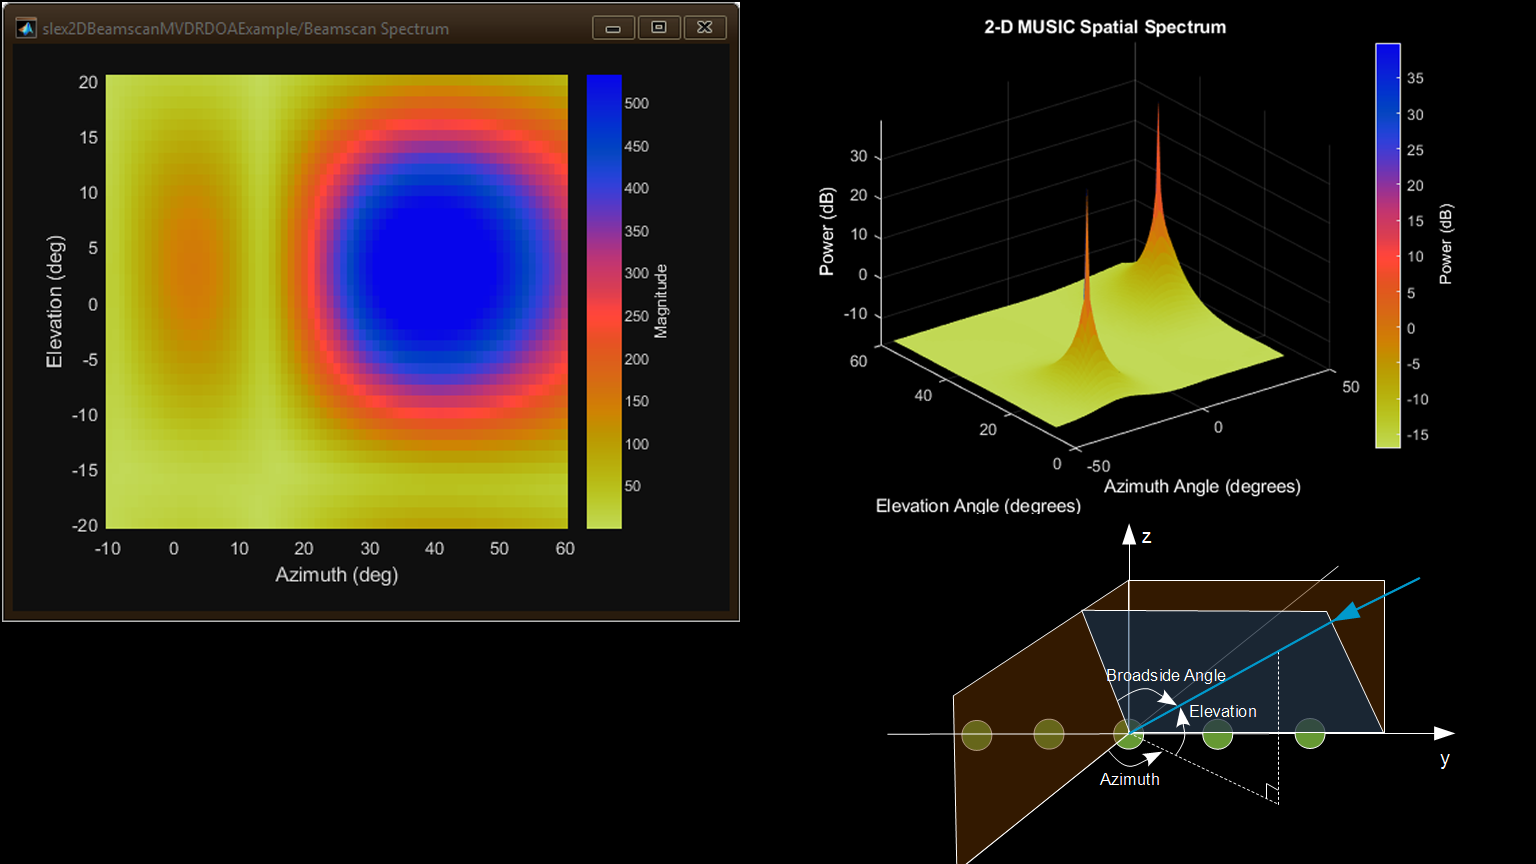Close the Beamscan Spectrum window
This screenshot has width=1536, height=864.
(x=705, y=28)
